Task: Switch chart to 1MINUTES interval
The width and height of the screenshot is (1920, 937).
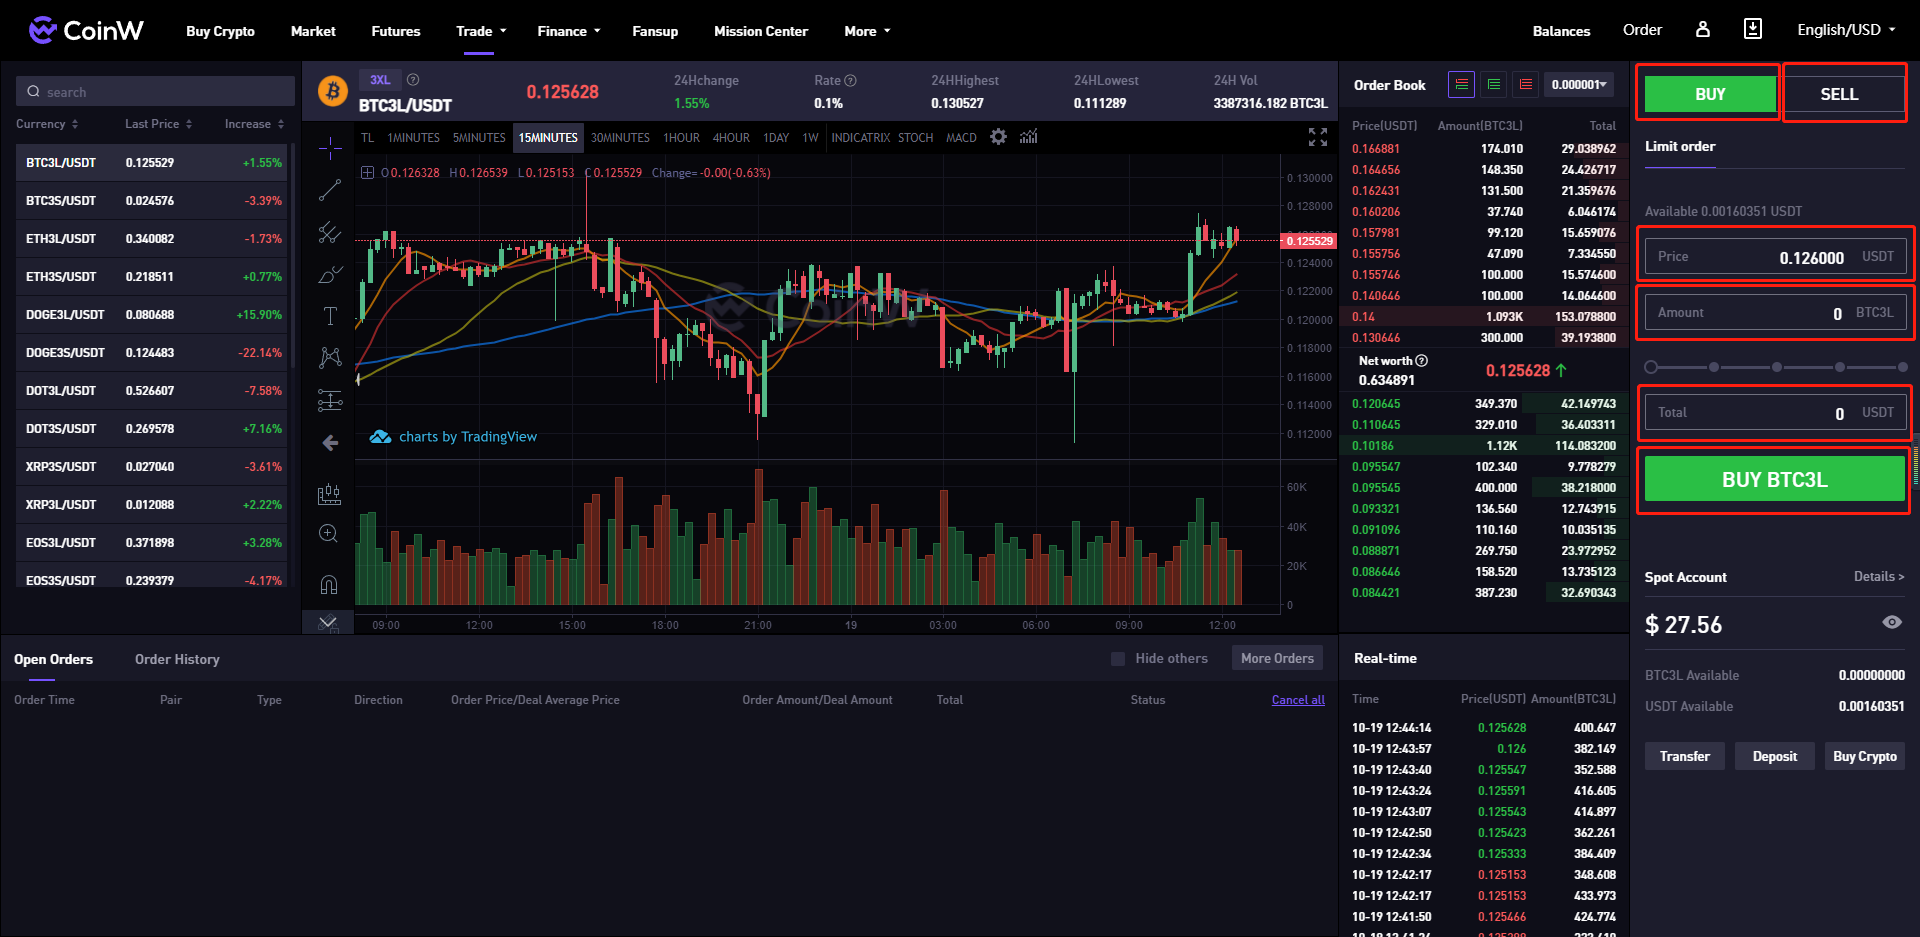Action: [x=413, y=138]
